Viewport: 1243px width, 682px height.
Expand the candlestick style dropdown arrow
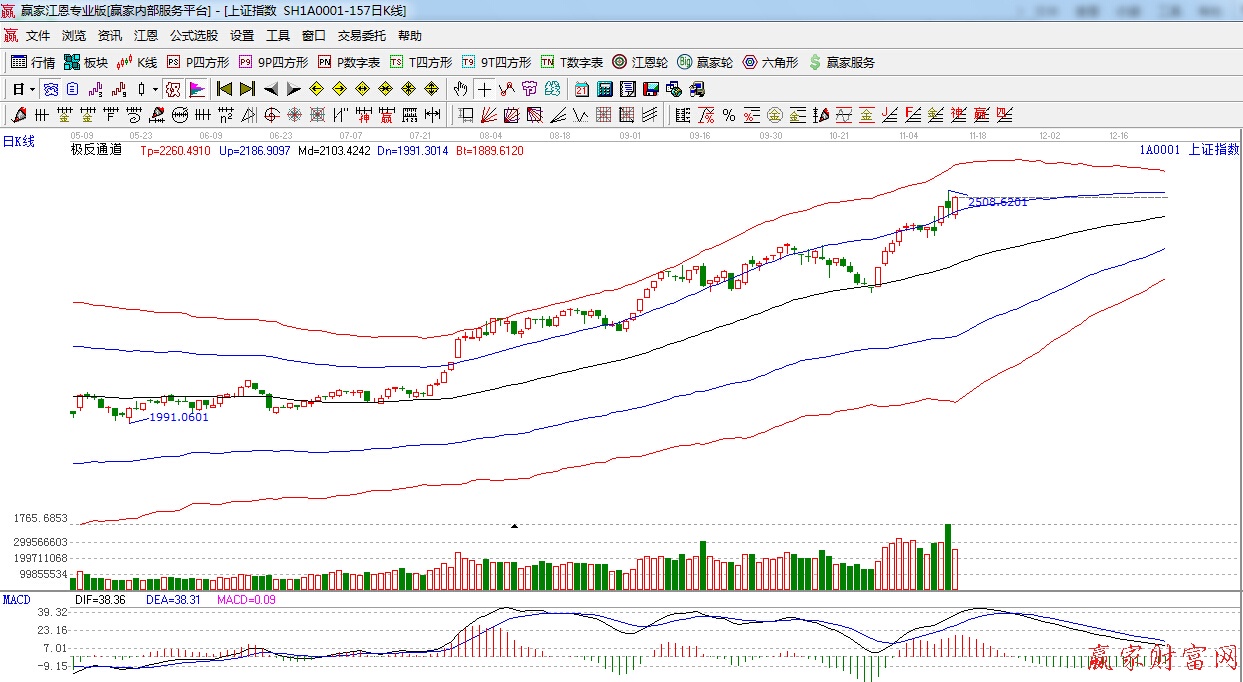pos(155,89)
